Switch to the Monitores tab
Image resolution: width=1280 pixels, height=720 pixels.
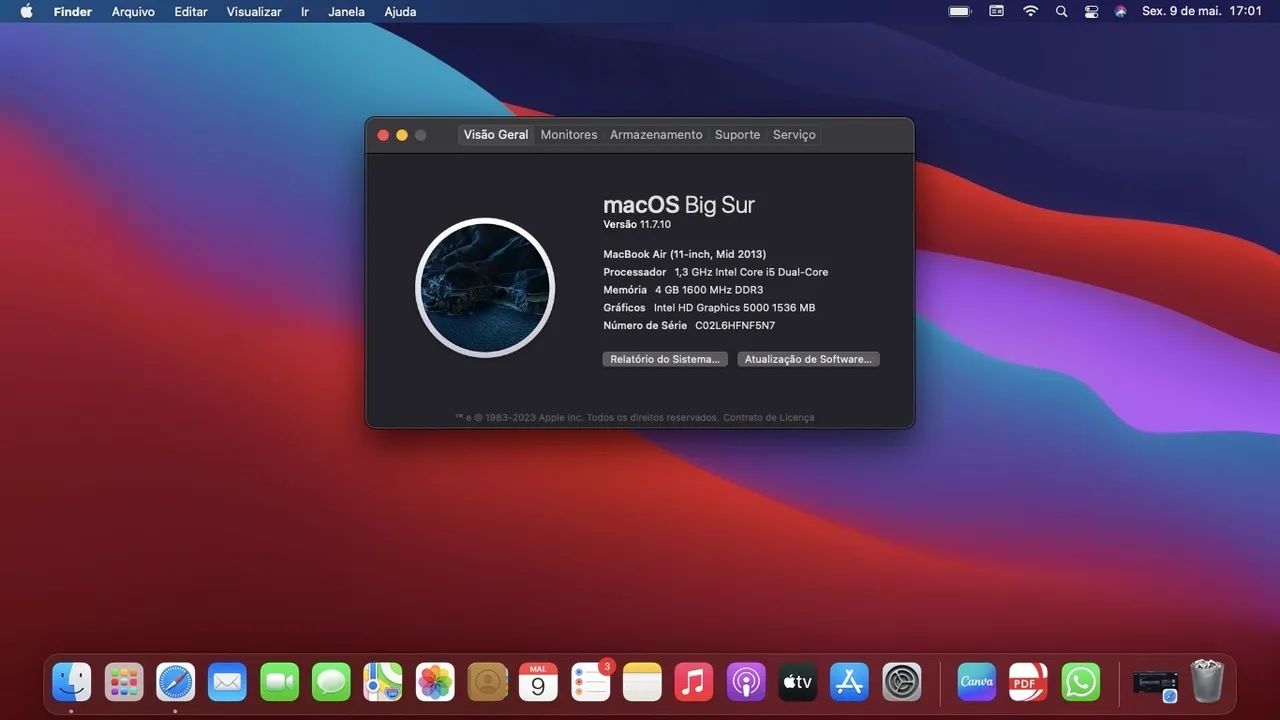[569, 135]
